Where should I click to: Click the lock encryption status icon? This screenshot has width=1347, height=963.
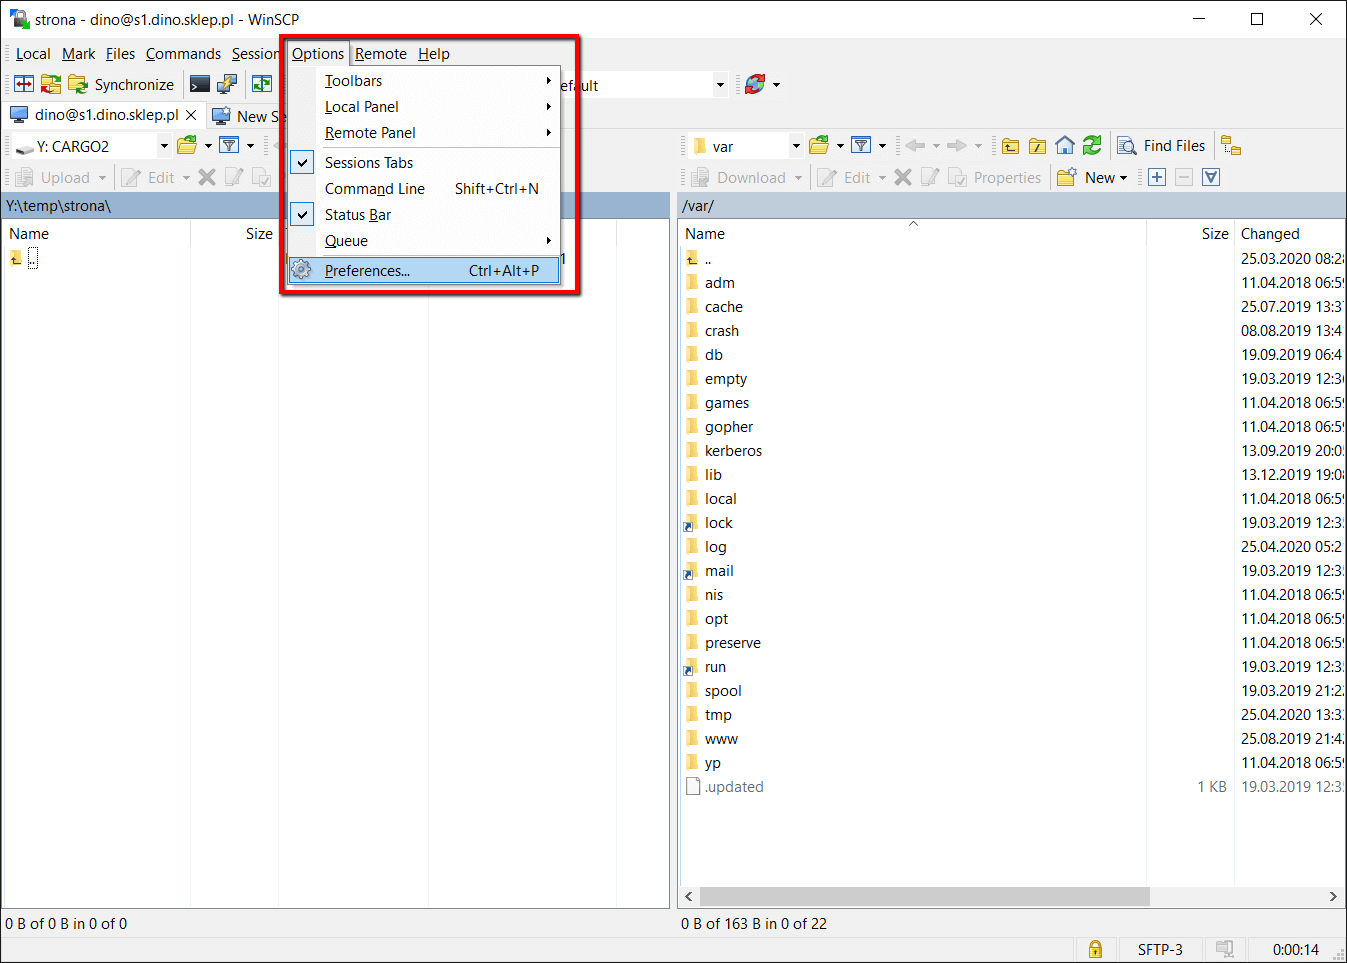coord(1095,949)
